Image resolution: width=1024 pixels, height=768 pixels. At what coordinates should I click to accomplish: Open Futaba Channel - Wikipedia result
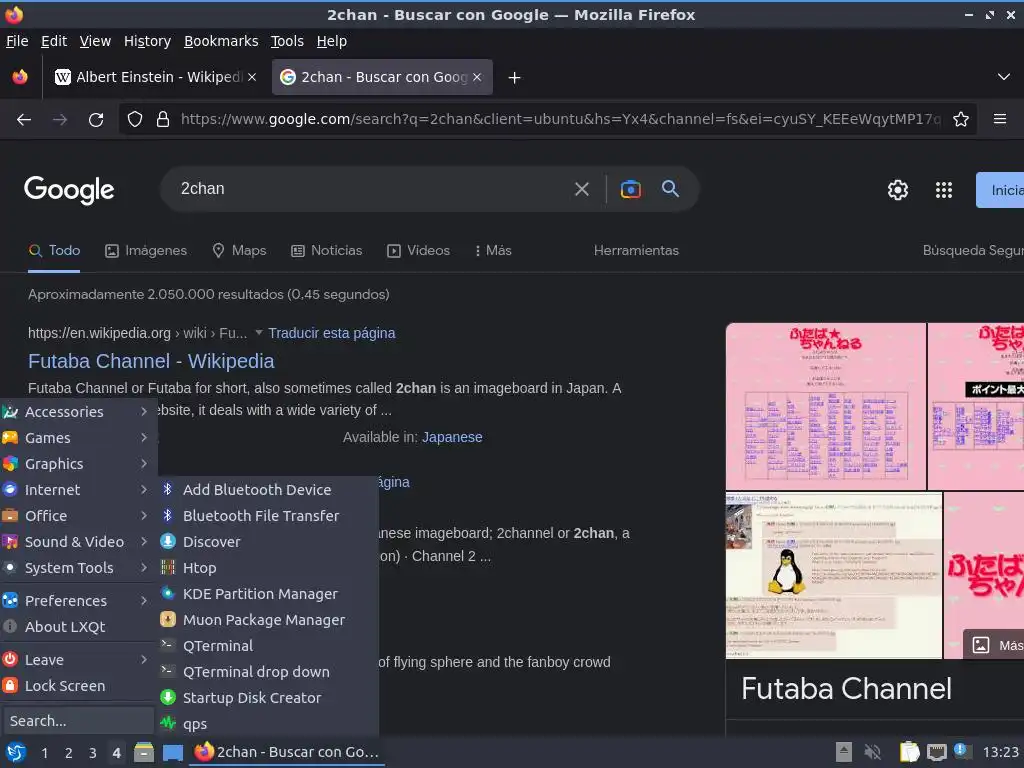point(151,362)
